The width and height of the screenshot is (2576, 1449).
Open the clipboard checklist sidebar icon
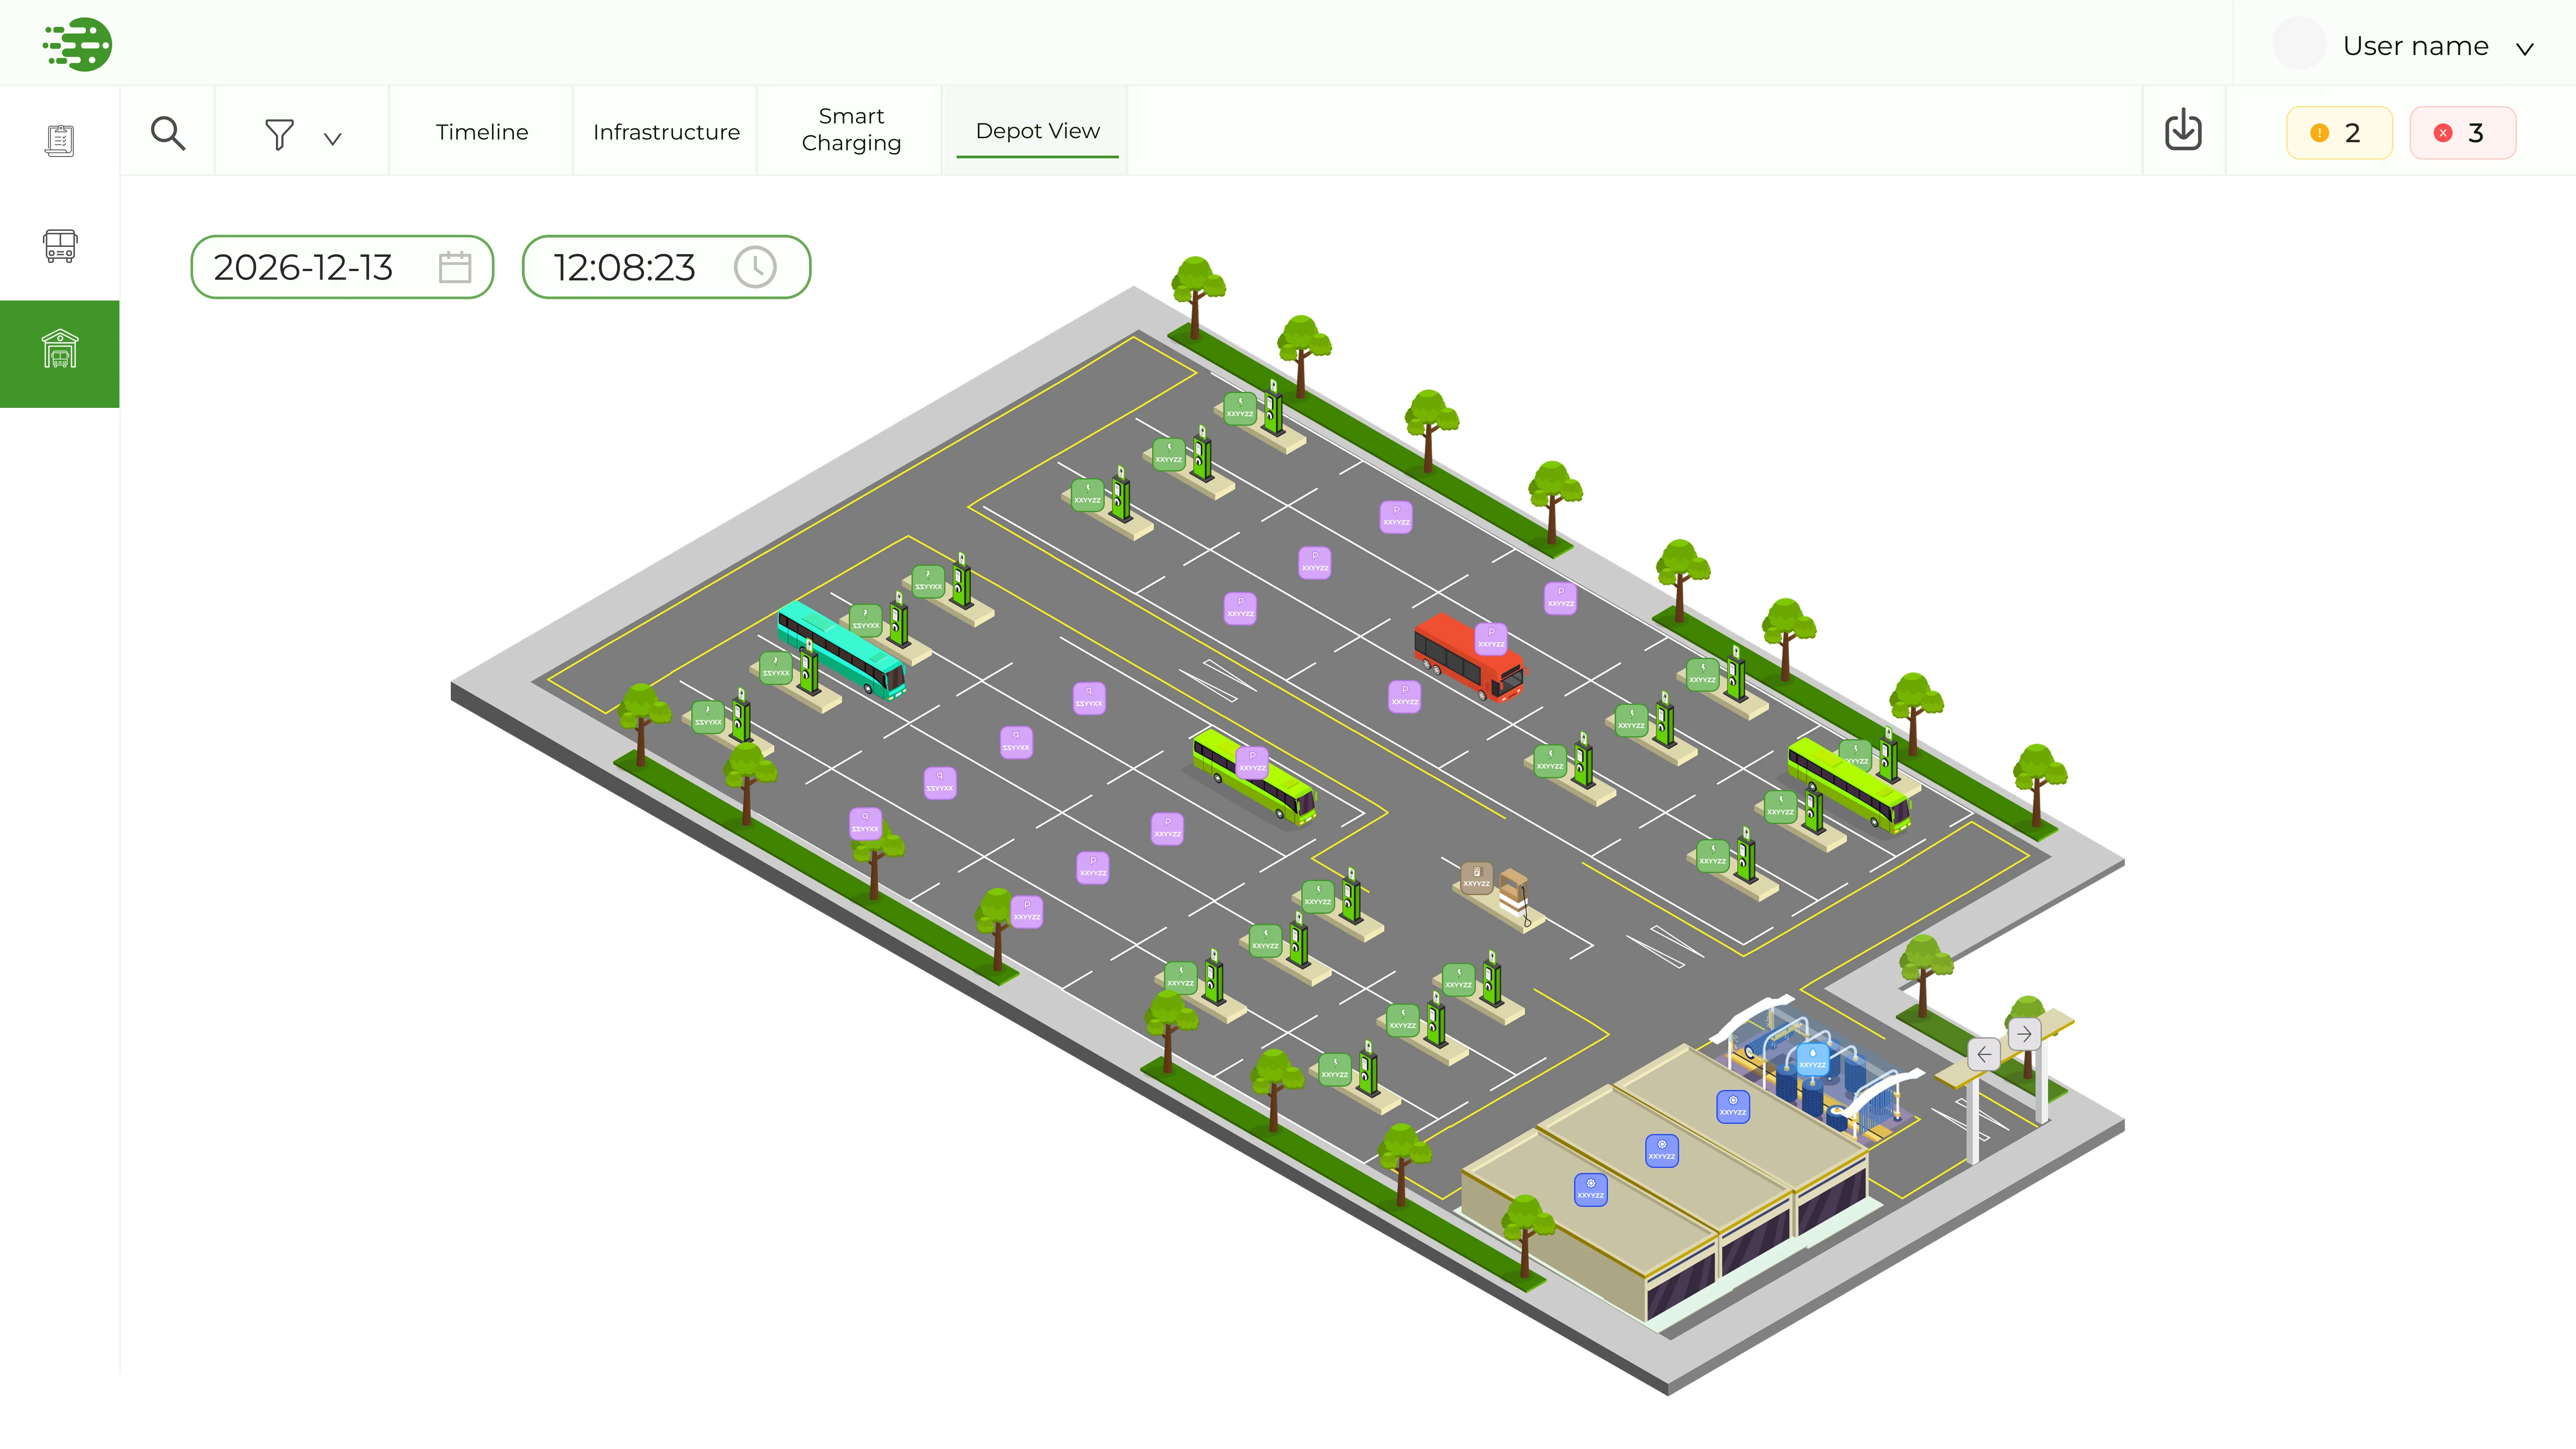60,140
